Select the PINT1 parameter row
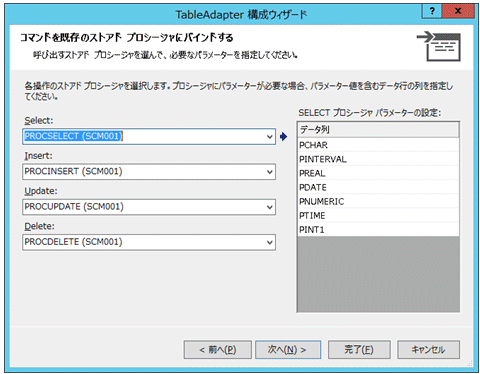480x374 pixels. 378,230
